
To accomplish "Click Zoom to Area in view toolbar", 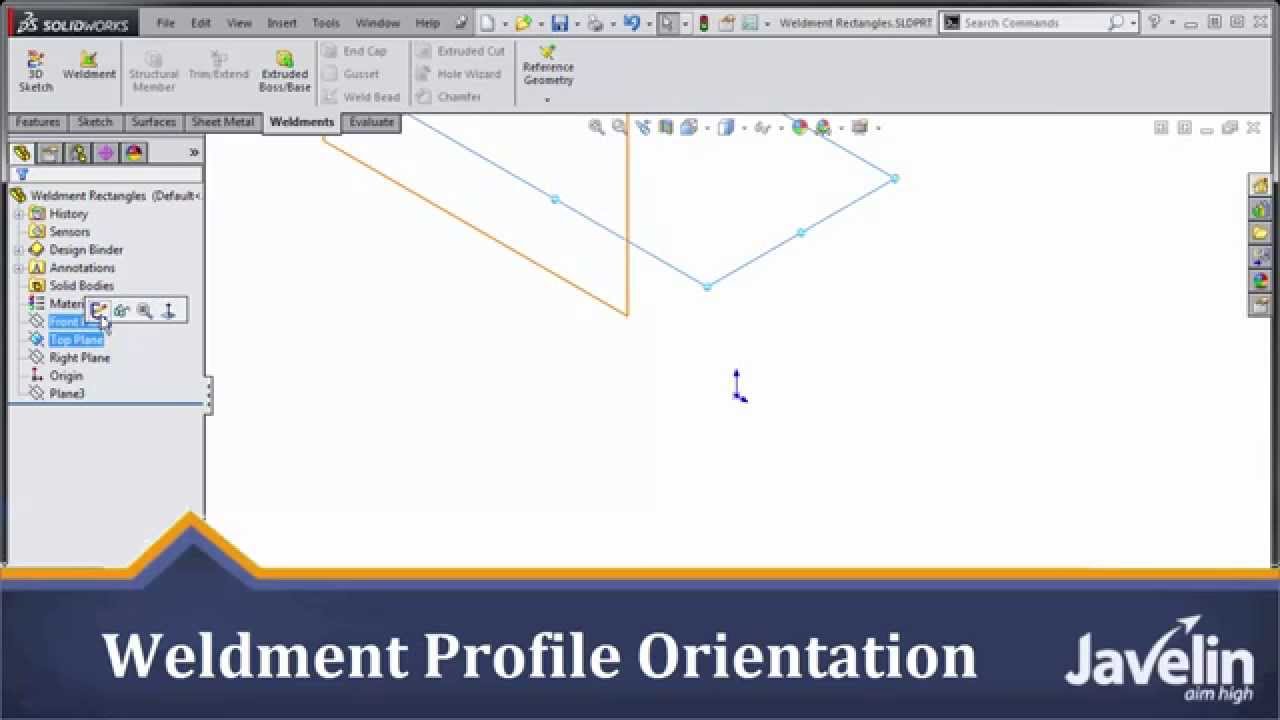I will (x=619, y=127).
